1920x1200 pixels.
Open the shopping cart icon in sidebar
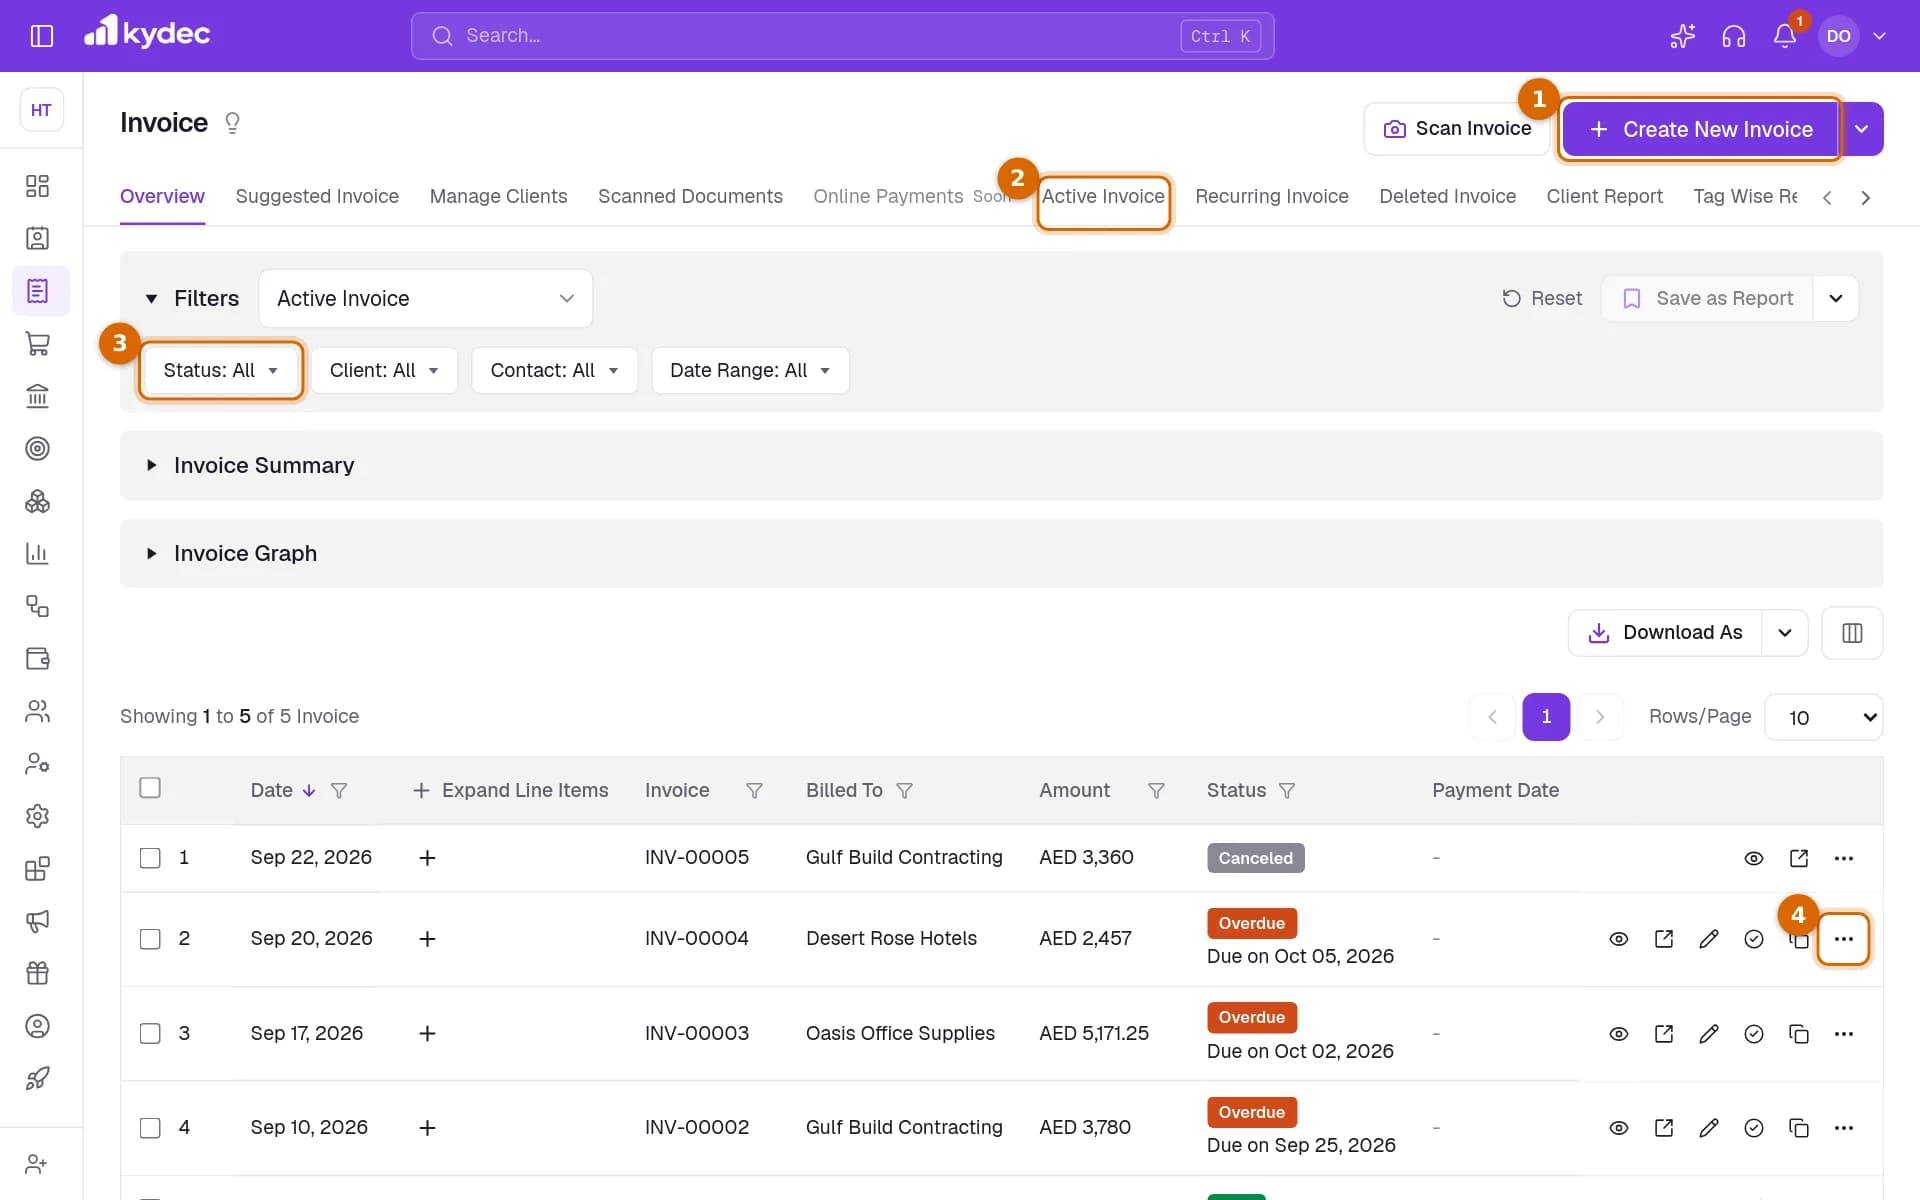coord(37,343)
